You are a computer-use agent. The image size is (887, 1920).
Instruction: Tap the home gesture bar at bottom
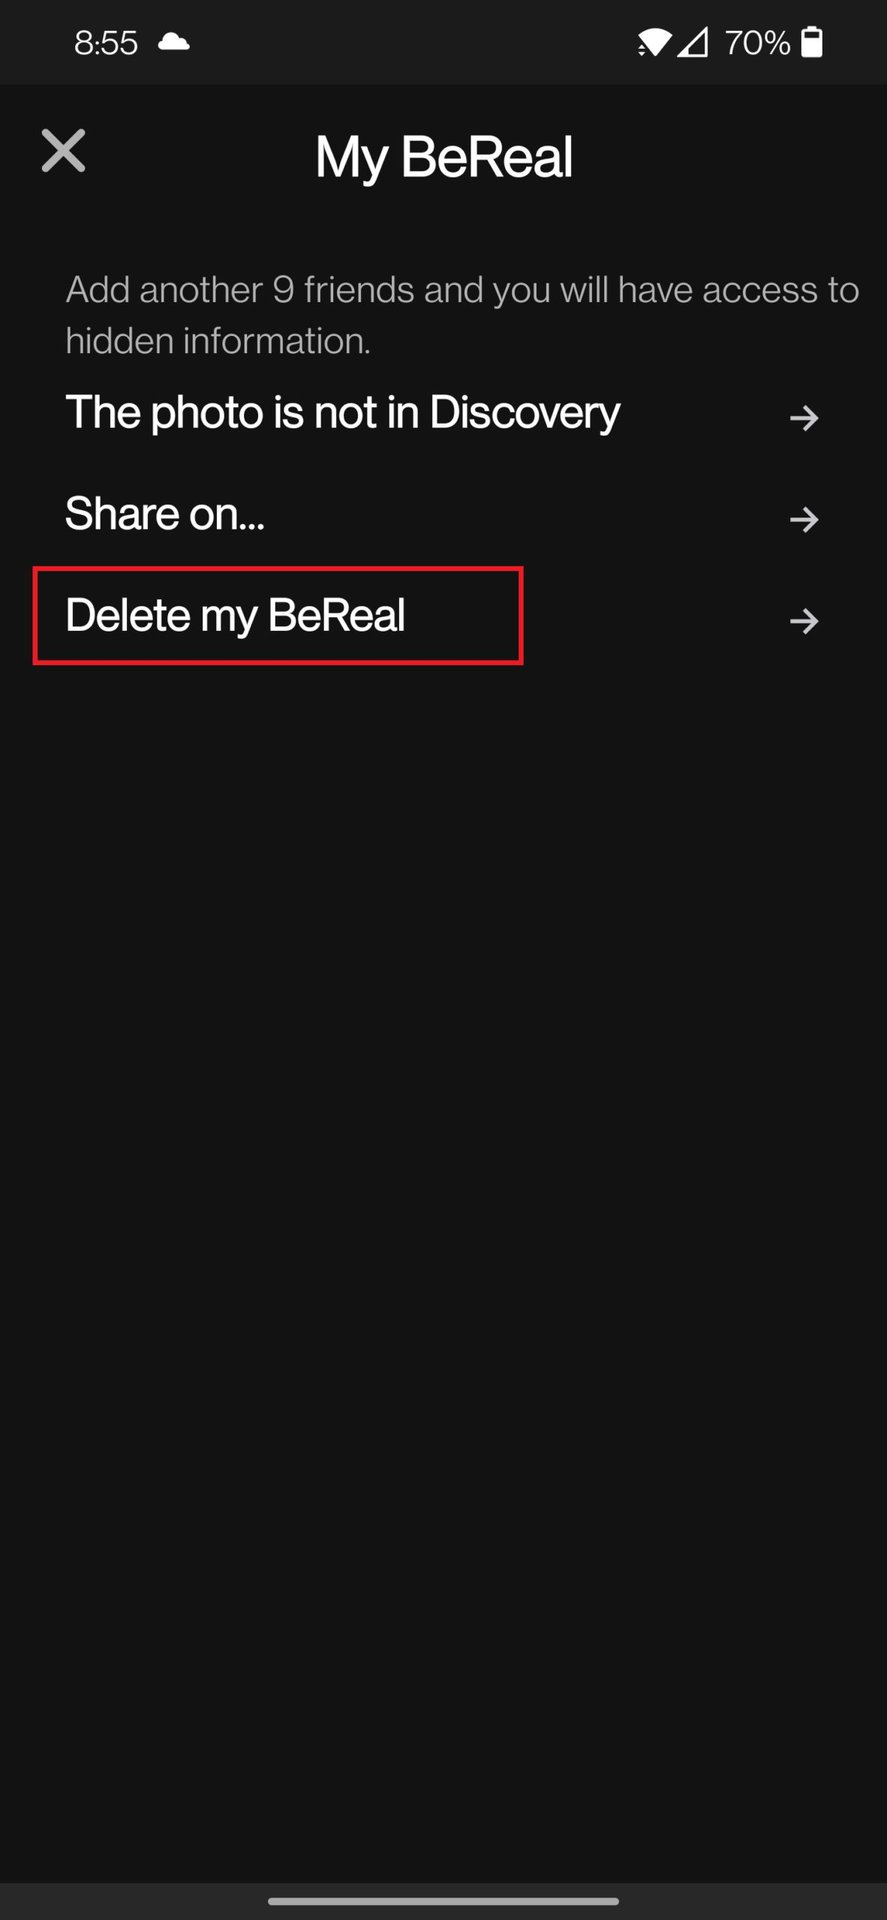pos(443,1900)
